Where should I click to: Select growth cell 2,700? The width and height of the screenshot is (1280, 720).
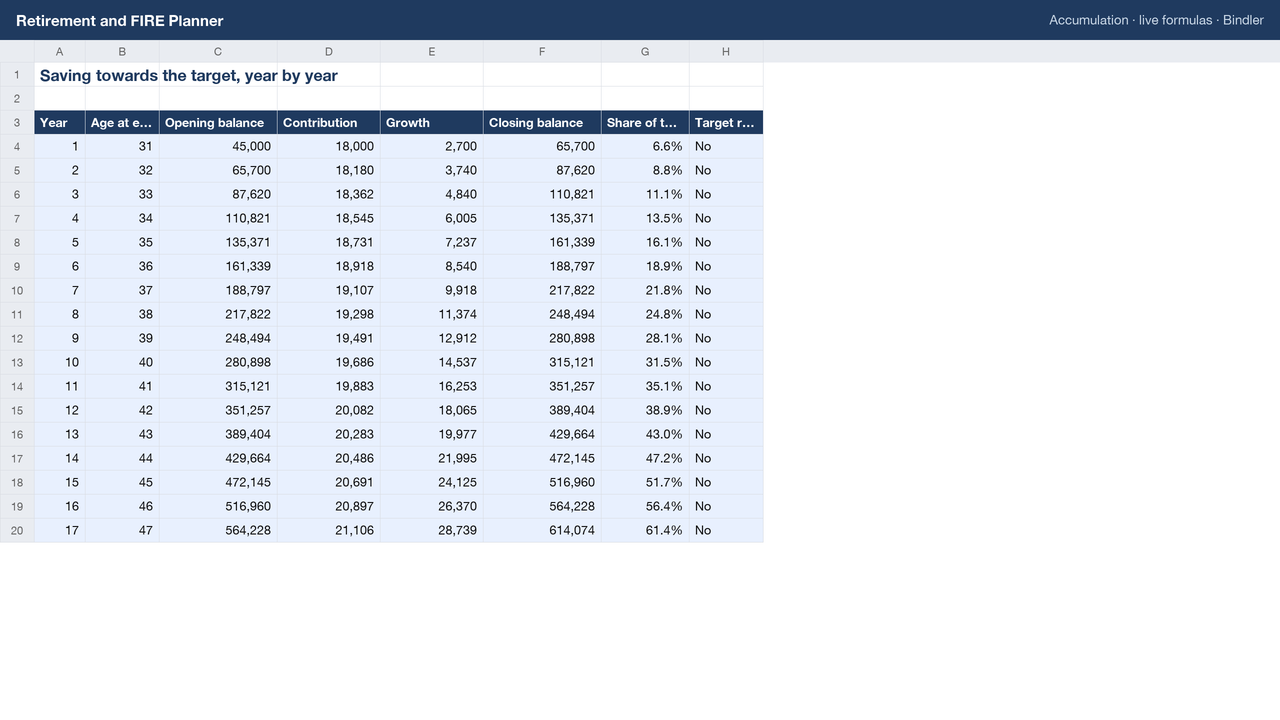[431, 146]
